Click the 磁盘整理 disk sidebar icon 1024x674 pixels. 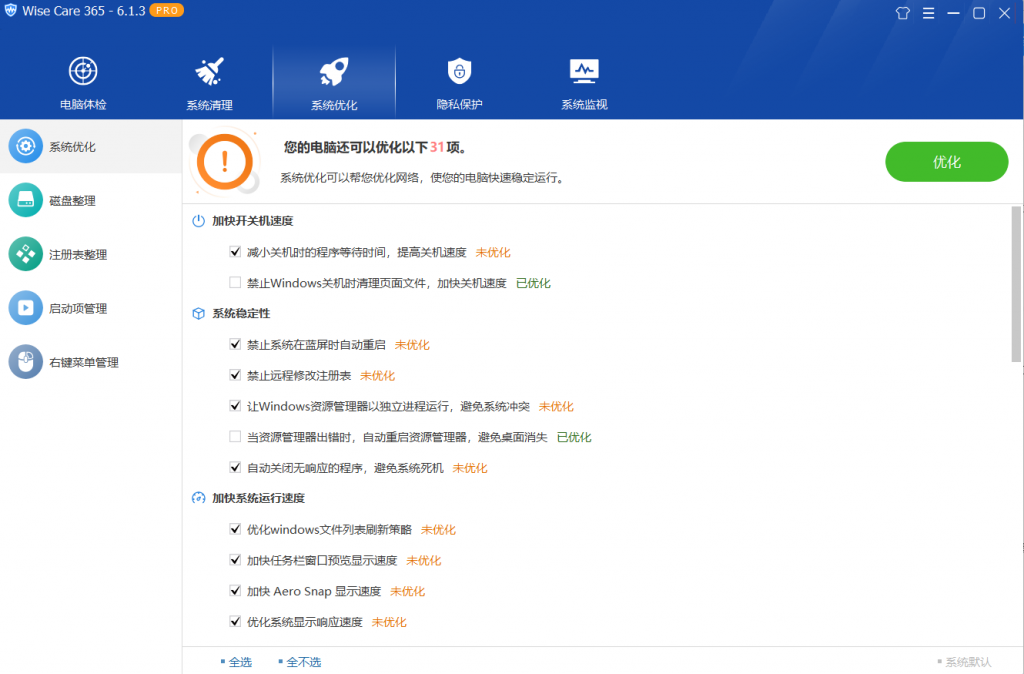25,200
